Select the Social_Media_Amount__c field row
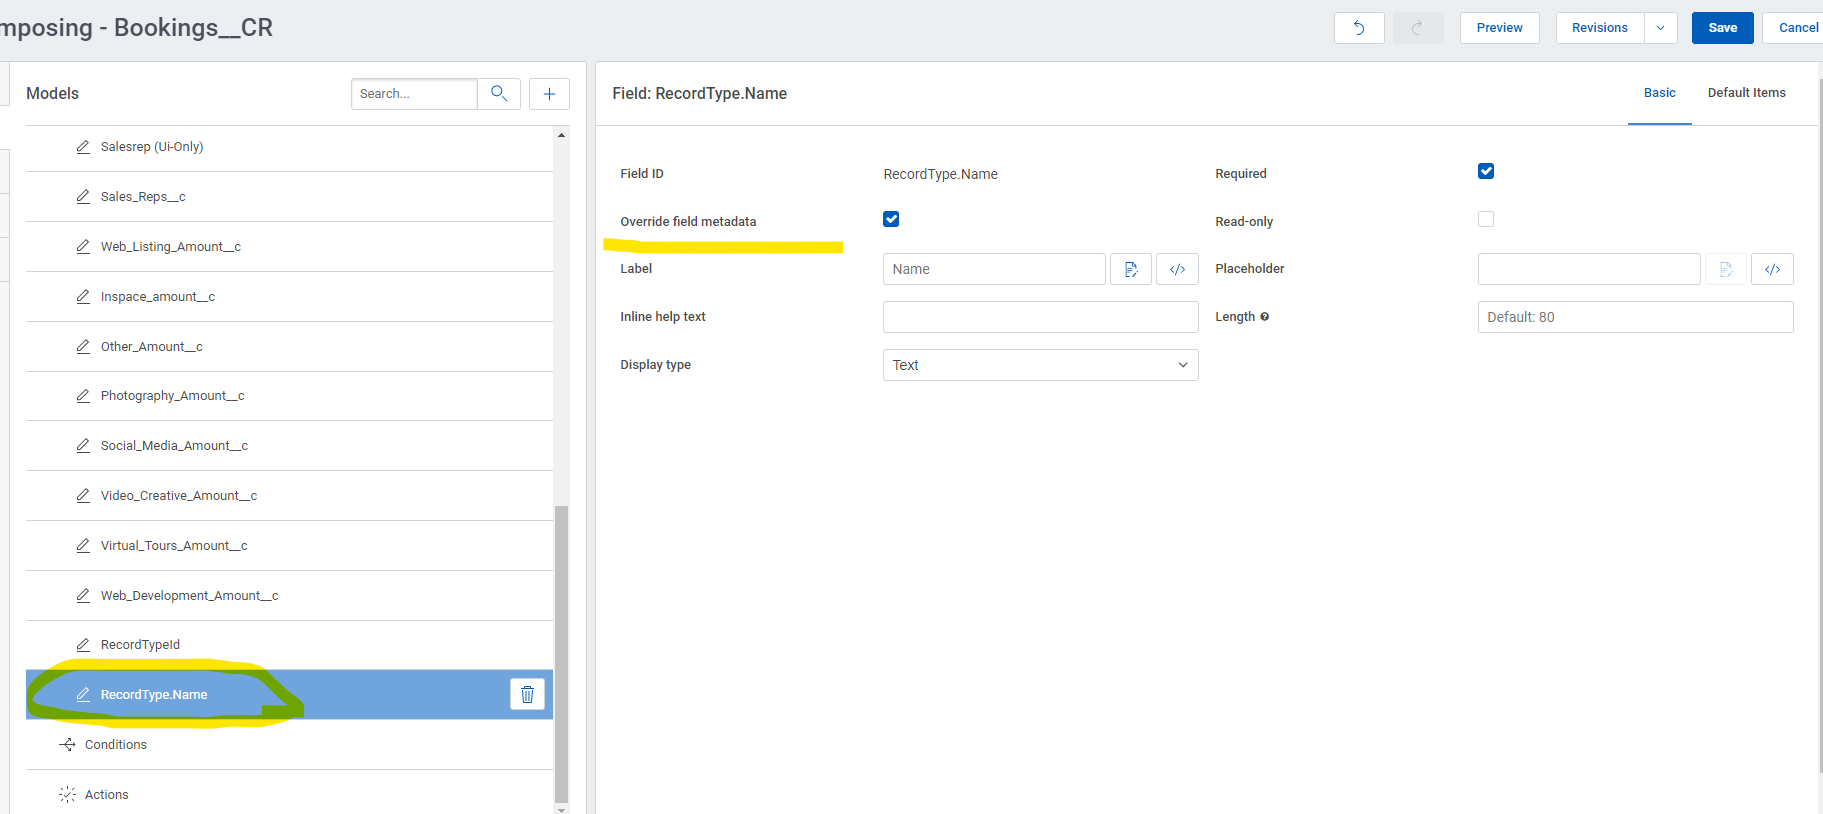The height and width of the screenshot is (814, 1823). pyautogui.click(x=289, y=446)
